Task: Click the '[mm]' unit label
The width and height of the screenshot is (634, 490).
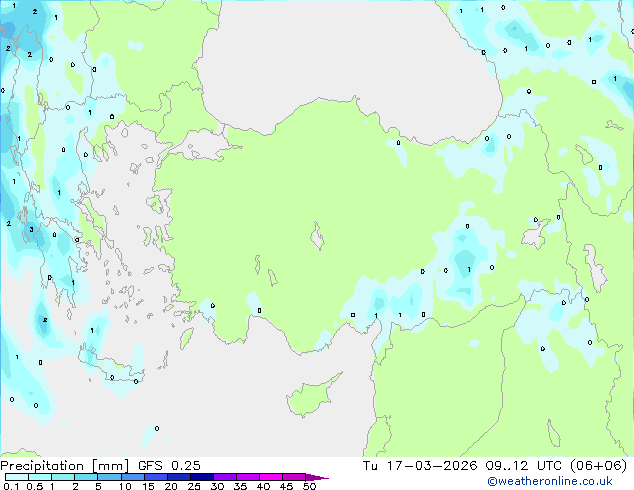Action: [110, 466]
